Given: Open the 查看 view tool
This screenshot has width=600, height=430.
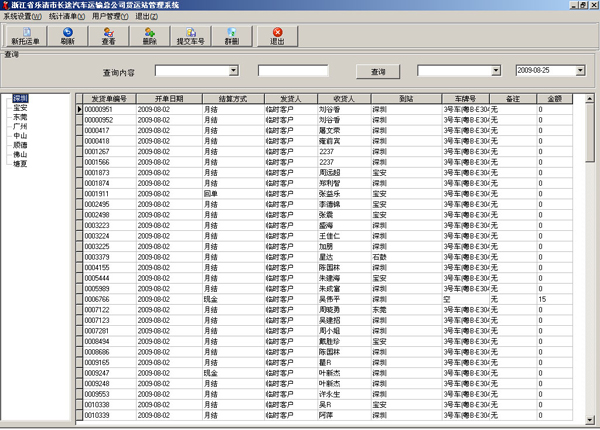Looking at the screenshot, I should [108, 33].
